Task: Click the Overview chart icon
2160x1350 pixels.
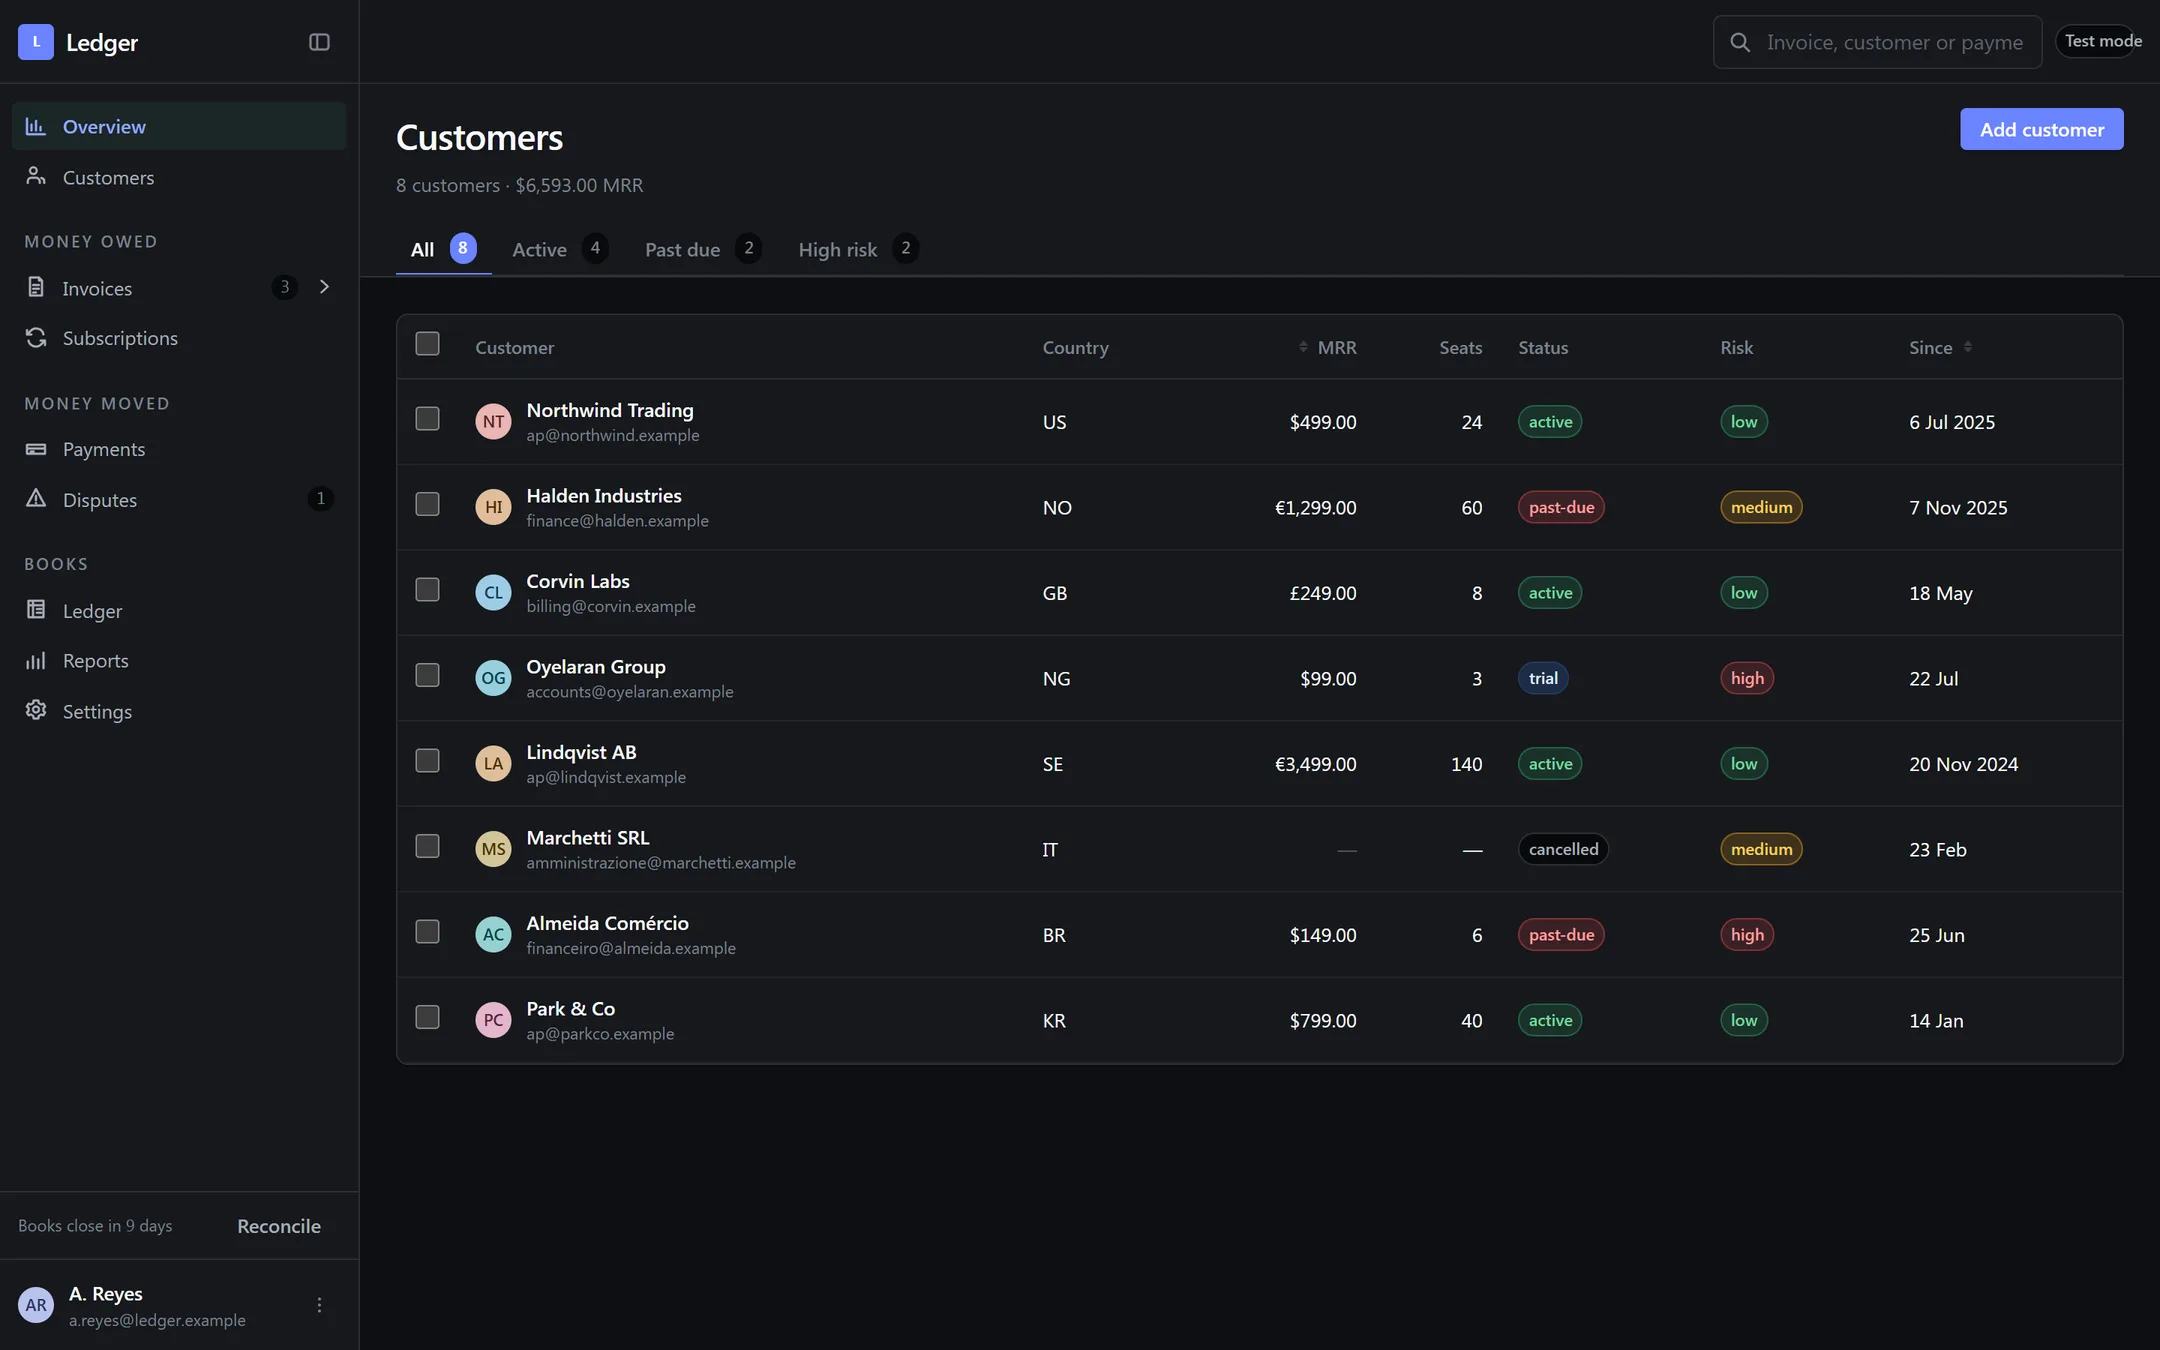Action: (36, 126)
